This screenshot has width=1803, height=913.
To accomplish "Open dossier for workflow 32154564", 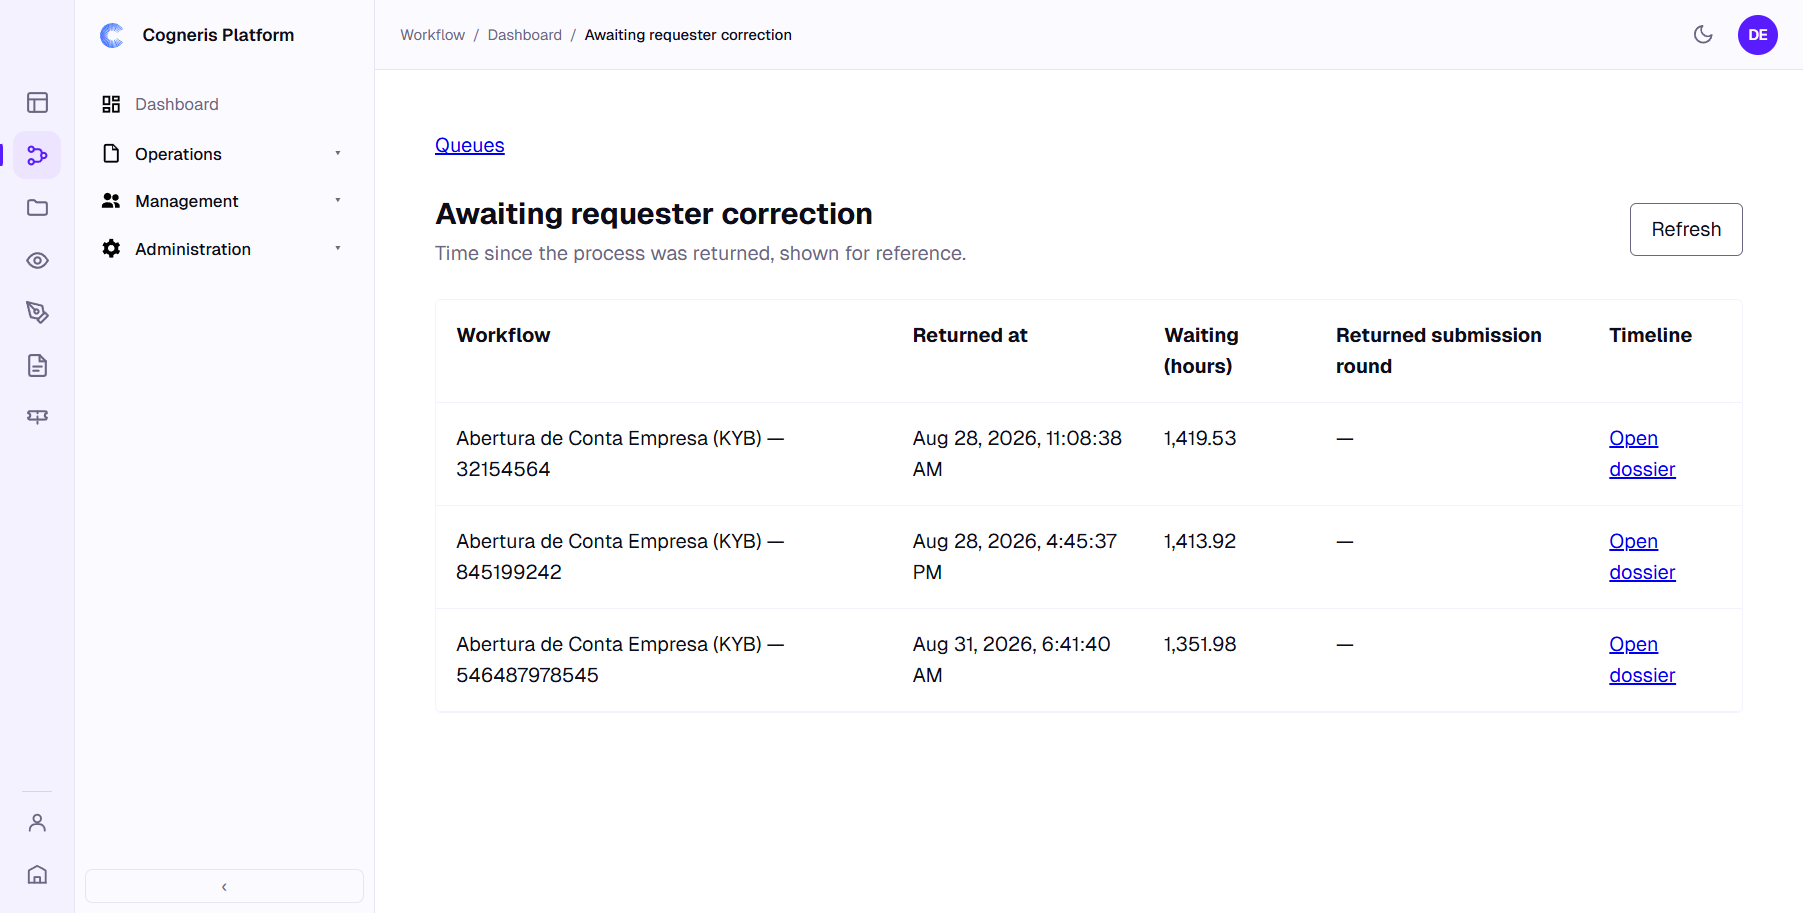I will click(1642, 454).
